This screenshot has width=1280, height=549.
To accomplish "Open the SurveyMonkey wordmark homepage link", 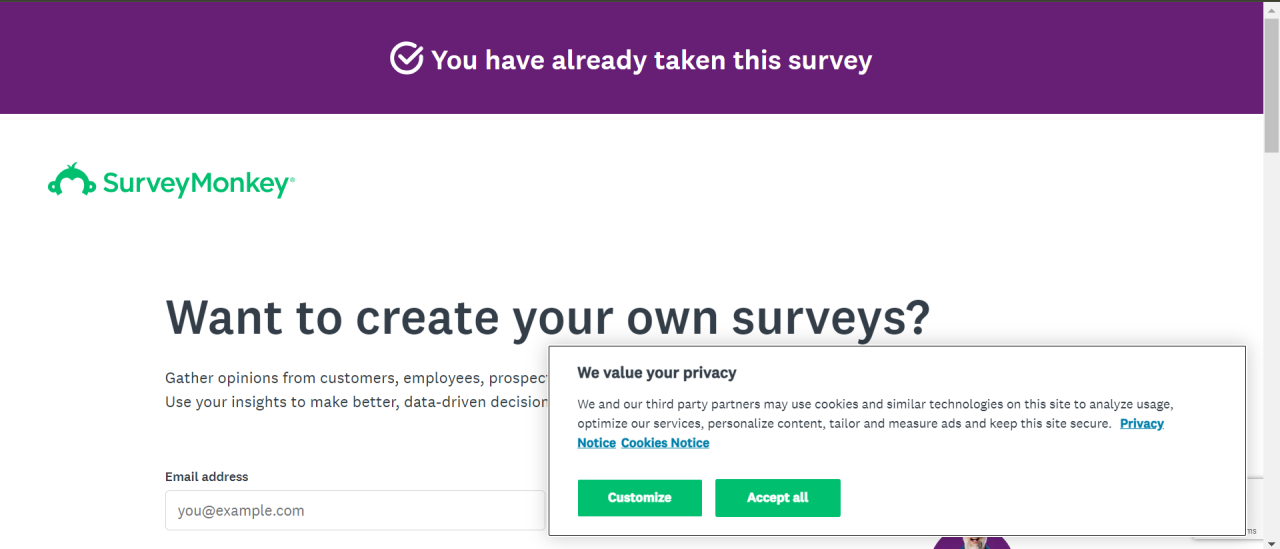I will (x=198, y=183).
